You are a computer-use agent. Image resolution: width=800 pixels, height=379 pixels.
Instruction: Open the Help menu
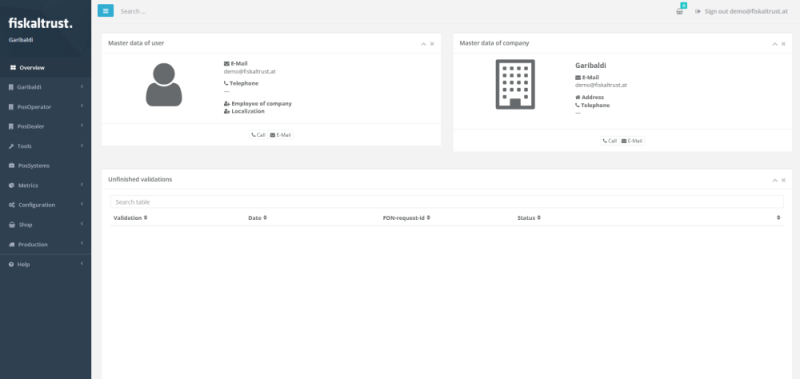click(x=45, y=264)
